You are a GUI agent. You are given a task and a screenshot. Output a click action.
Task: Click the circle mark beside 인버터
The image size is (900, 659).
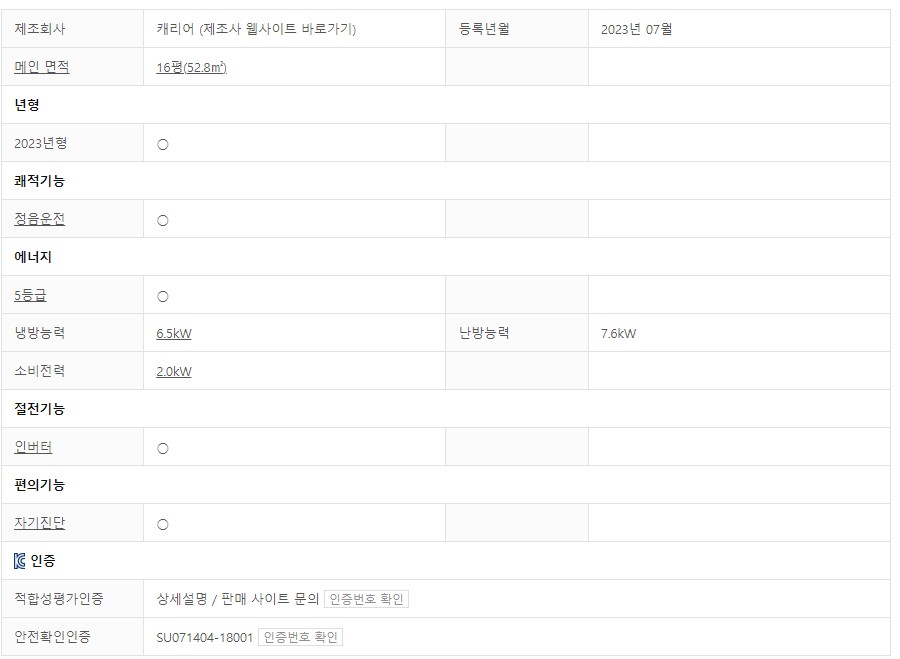(x=163, y=449)
